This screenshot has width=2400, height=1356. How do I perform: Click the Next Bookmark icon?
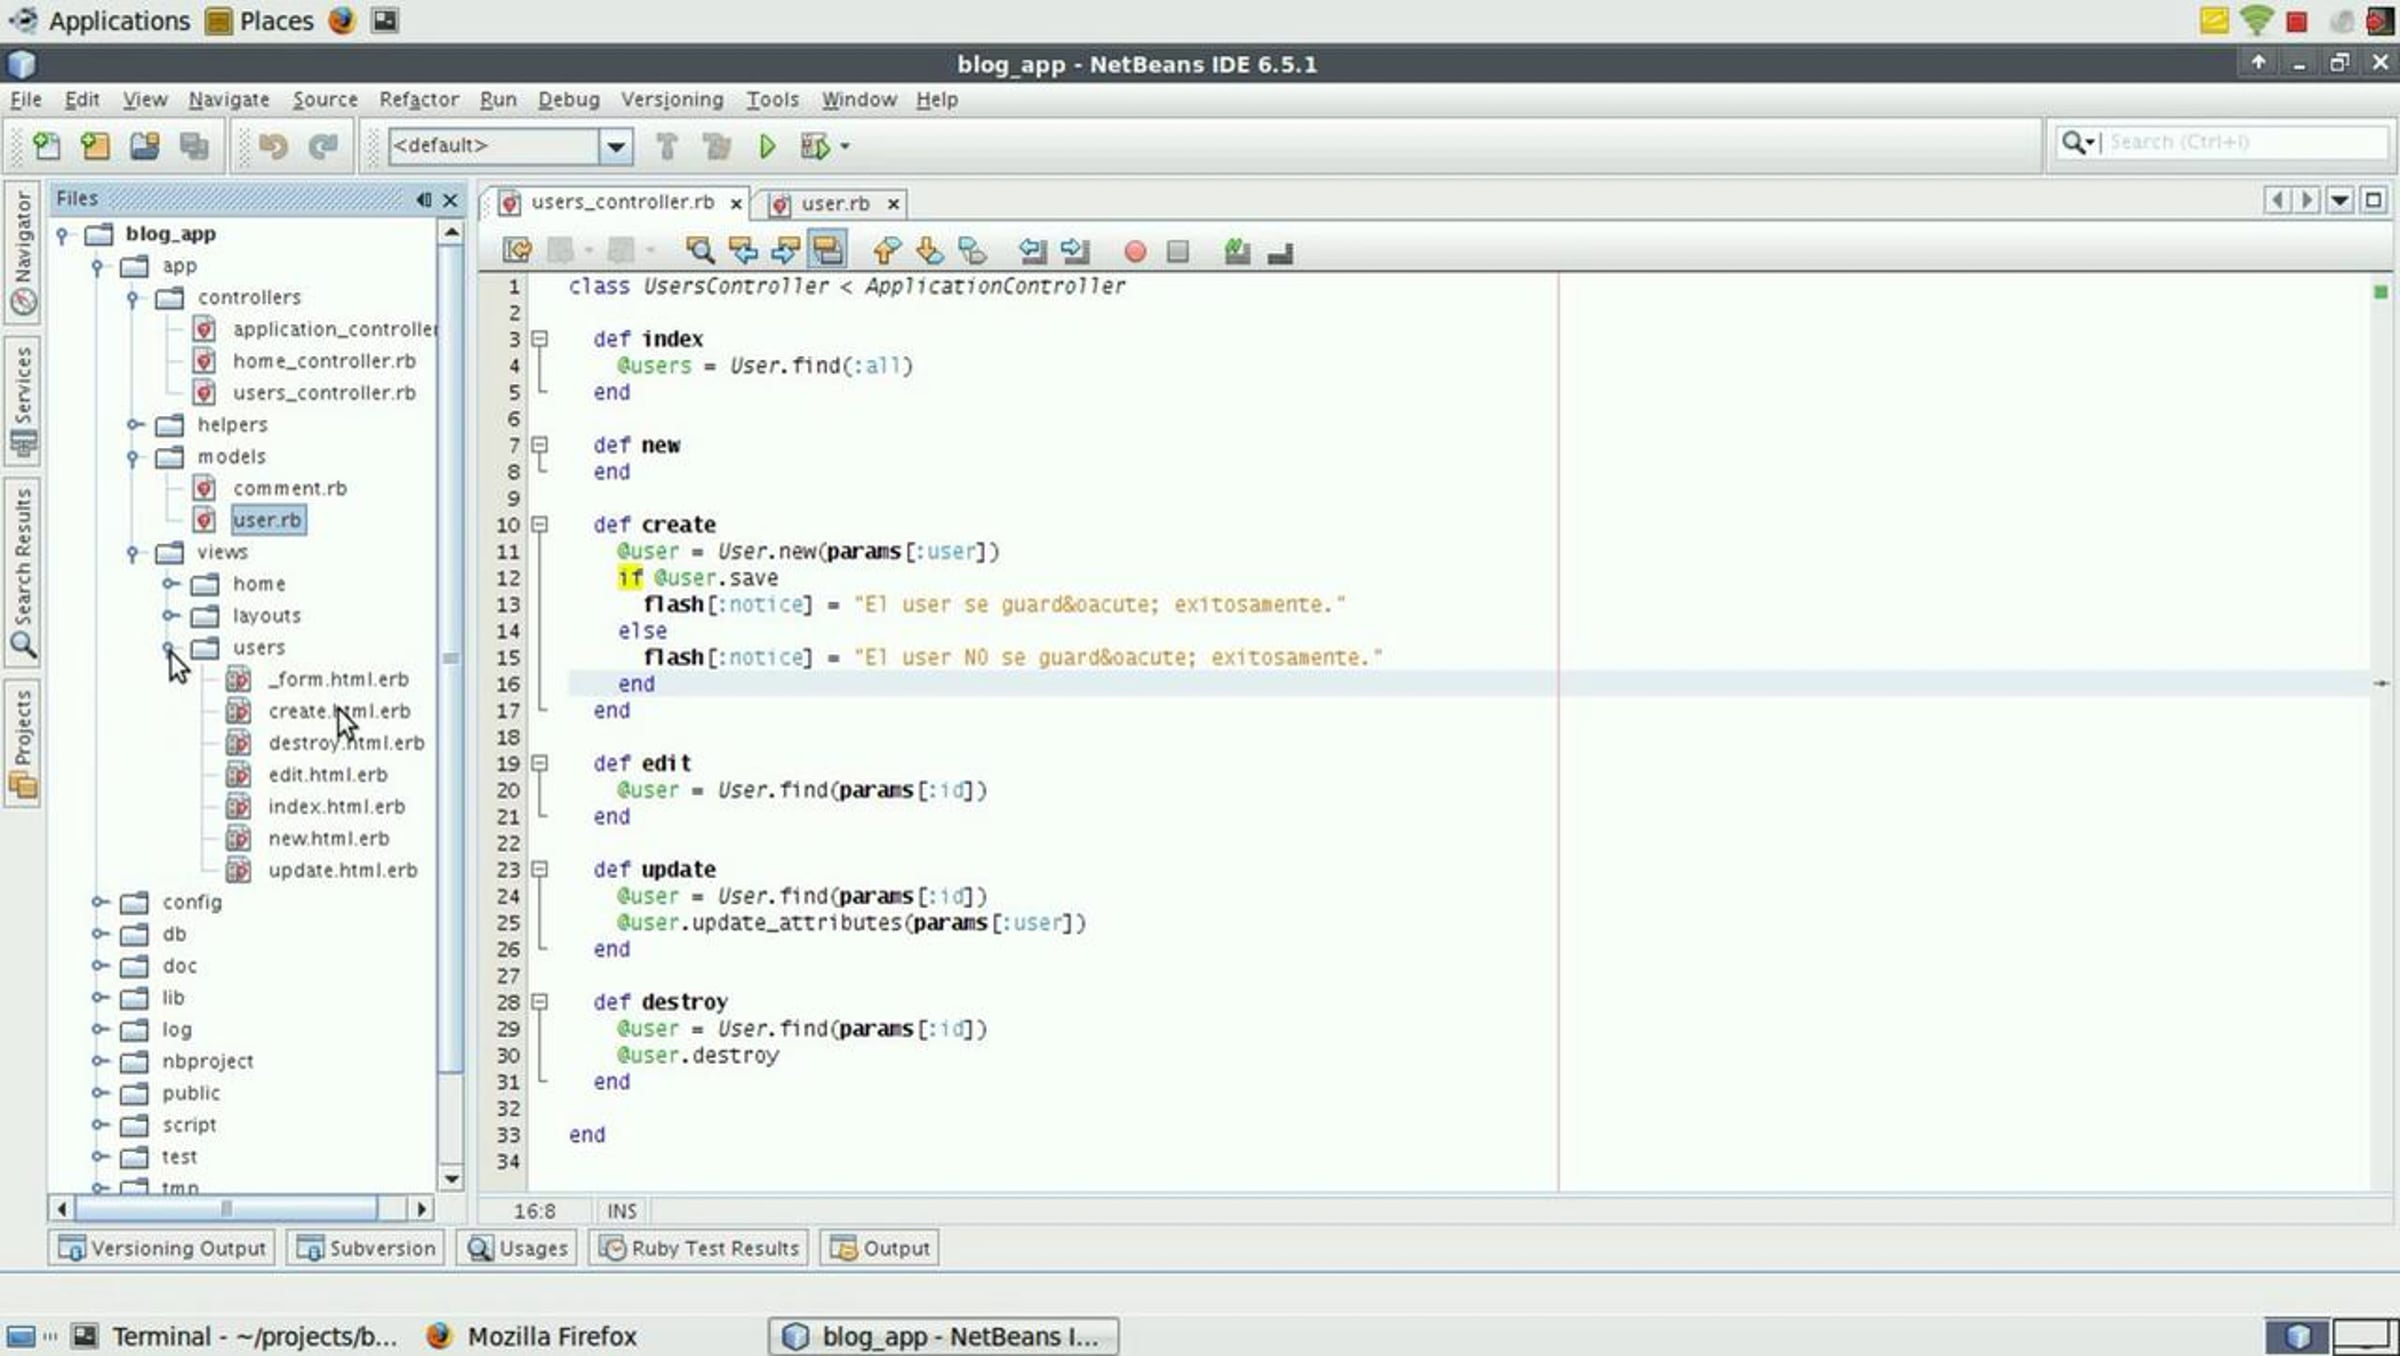click(x=929, y=250)
